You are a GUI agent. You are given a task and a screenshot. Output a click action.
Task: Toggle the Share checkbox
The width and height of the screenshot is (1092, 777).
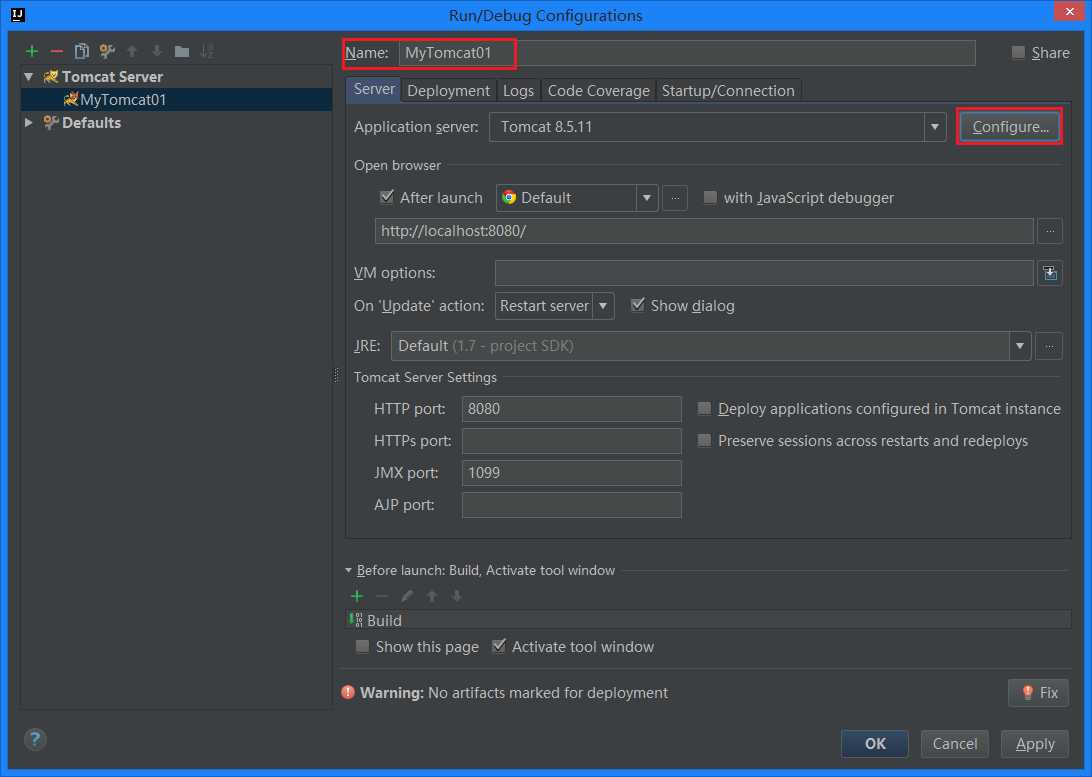[x=1018, y=52]
